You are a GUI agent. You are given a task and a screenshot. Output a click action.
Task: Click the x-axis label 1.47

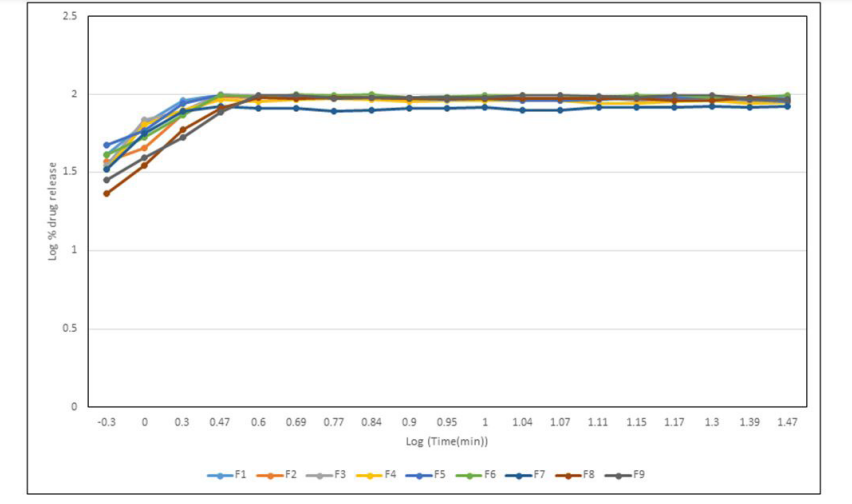coord(787,423)
